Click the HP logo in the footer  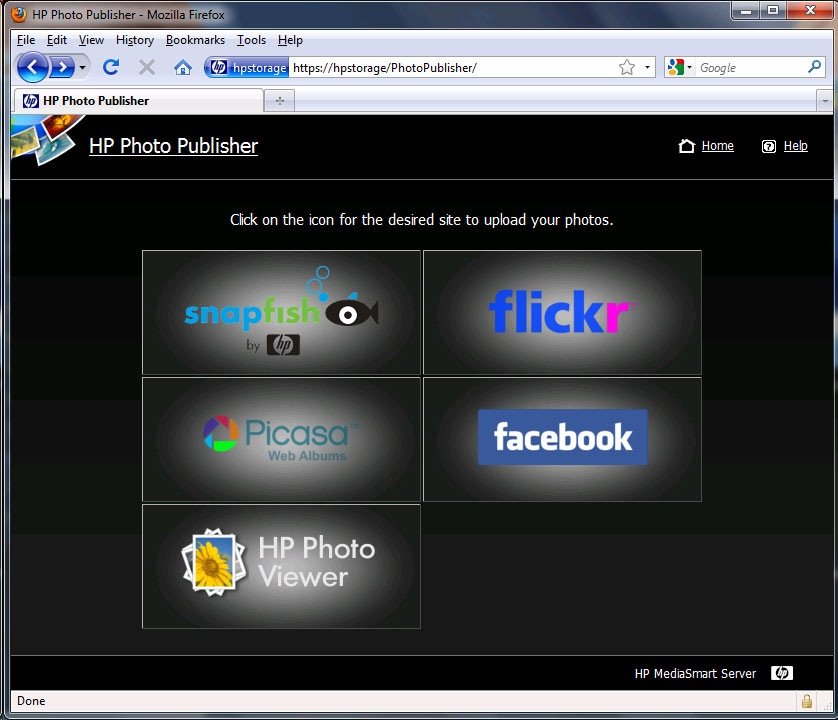[782, 673]
